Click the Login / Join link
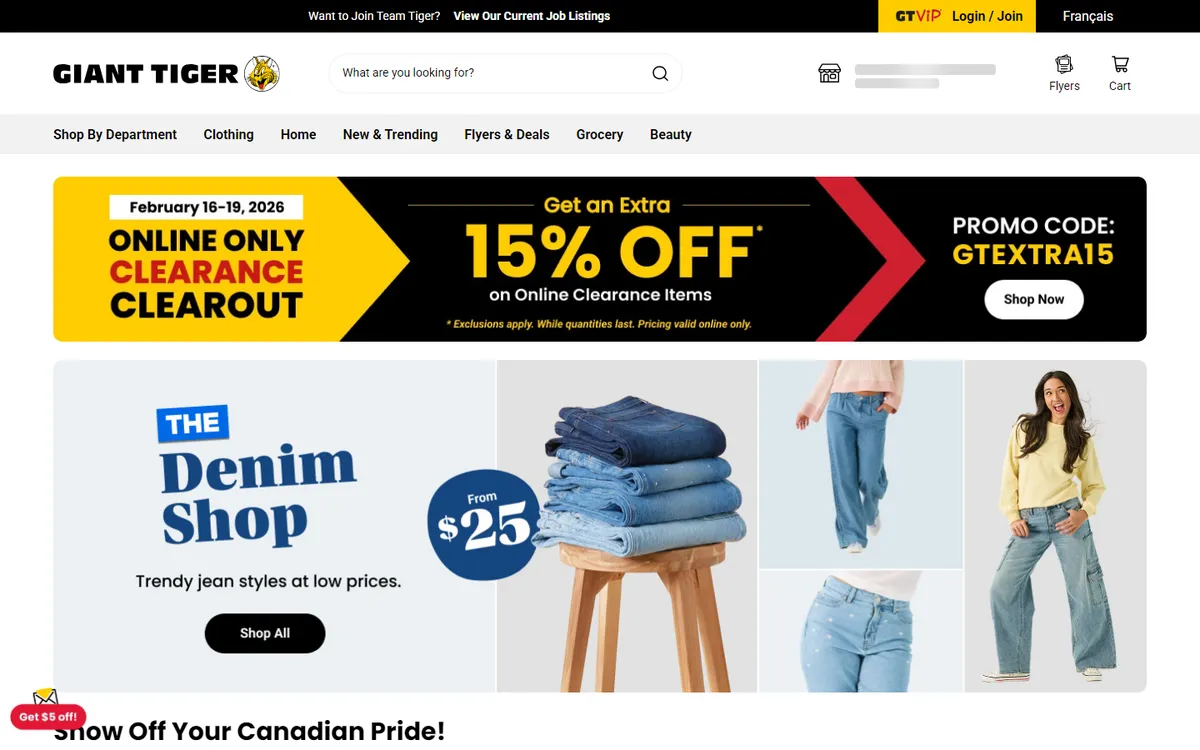Screen dimensions: 1200x750 click(x=987, y=16)
